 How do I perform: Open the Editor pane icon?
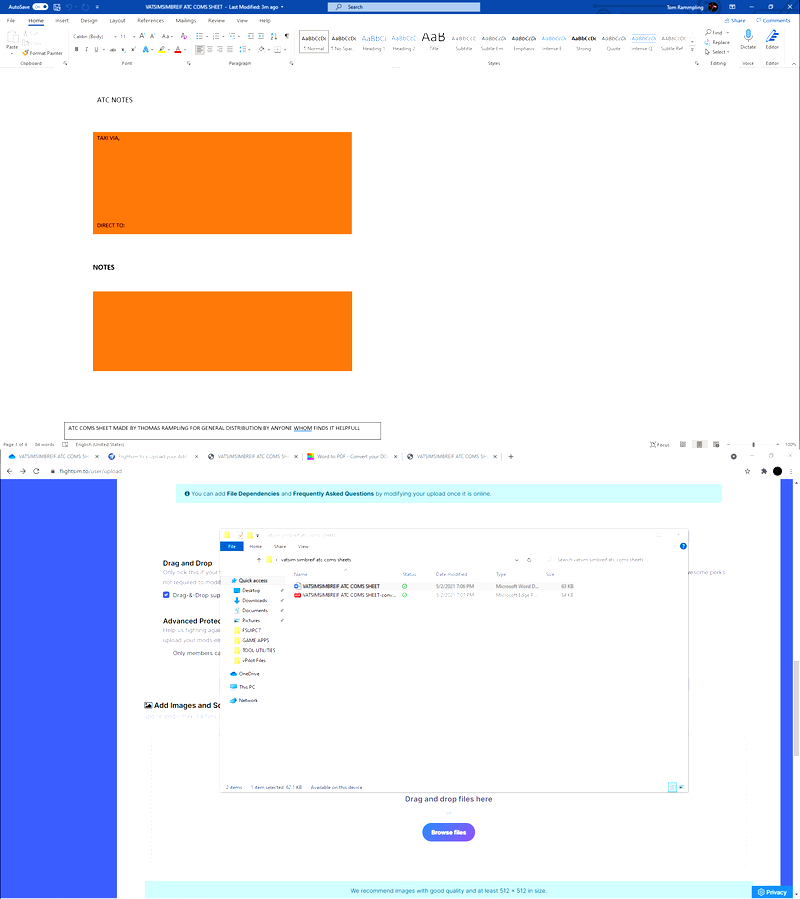coord(772,37)
